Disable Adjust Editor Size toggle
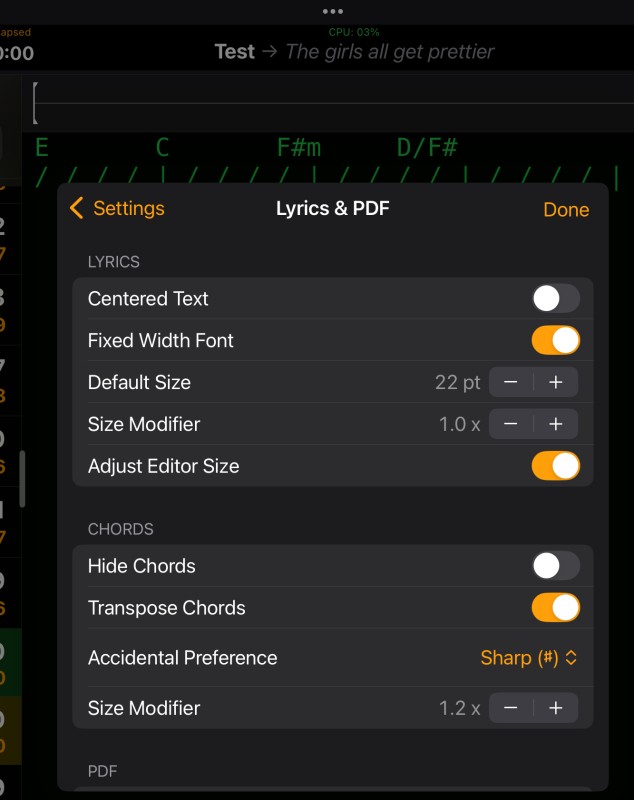The height and width of the screenshot is (800, 634). point(555,466)
